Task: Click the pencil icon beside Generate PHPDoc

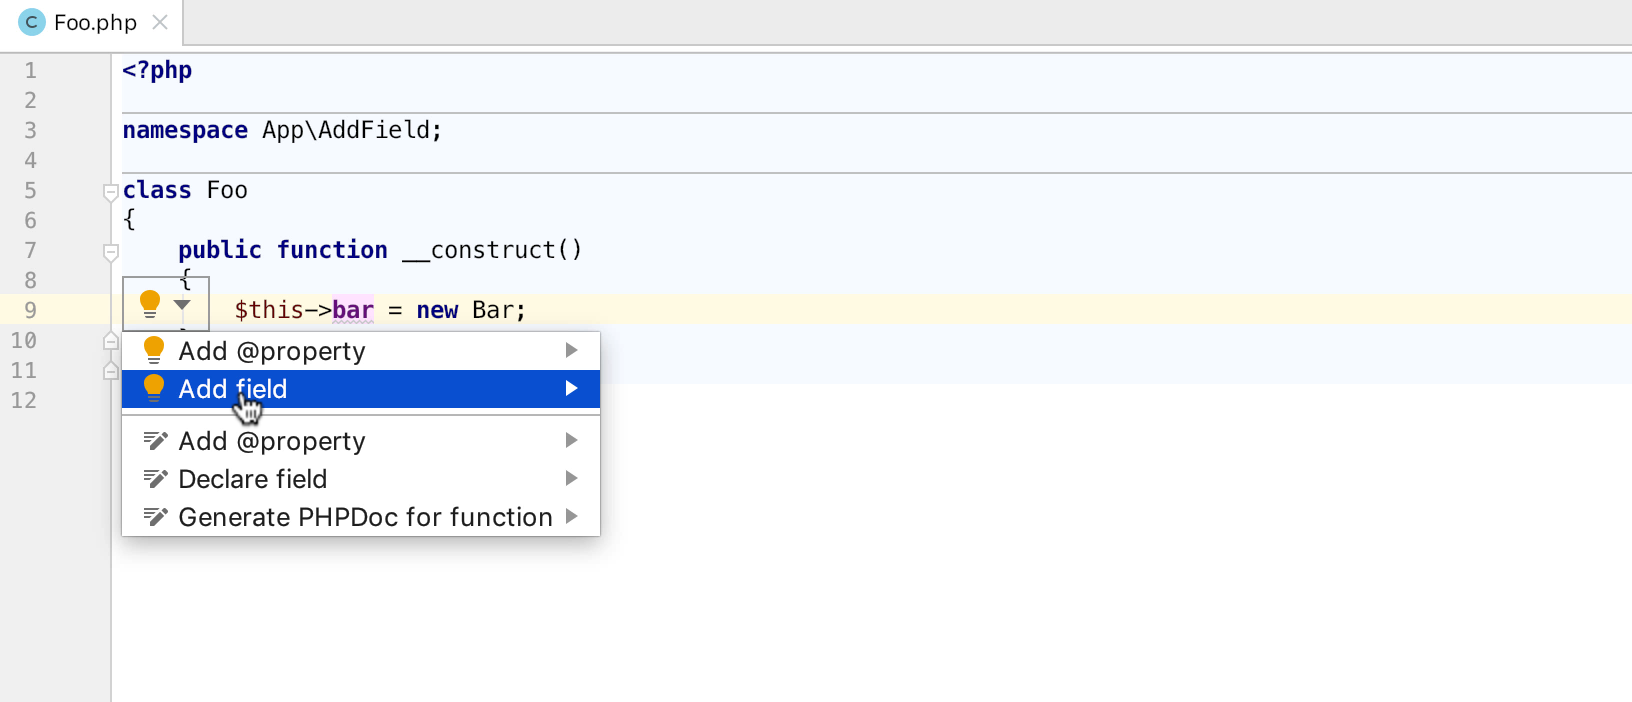Action: coord(155,516)
